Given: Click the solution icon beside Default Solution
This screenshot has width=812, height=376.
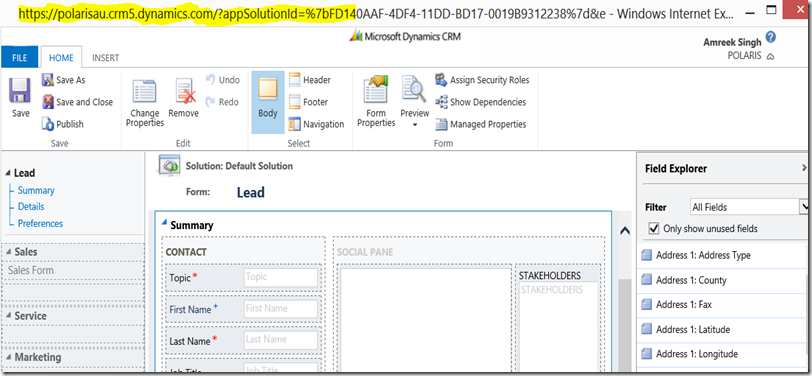Looking at the screenshot, I should tap(169, 166).
